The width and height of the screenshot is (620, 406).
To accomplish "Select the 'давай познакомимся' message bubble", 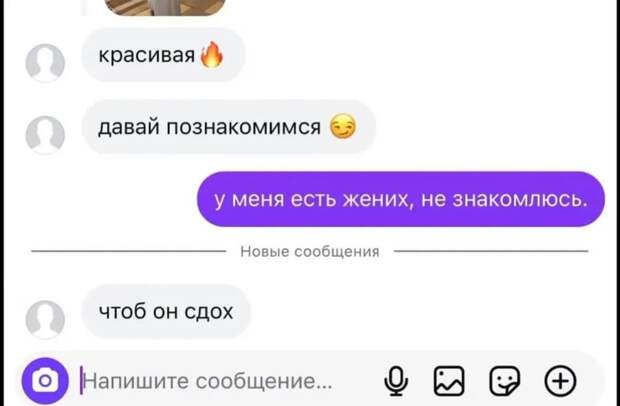I will tap(229, 127).
